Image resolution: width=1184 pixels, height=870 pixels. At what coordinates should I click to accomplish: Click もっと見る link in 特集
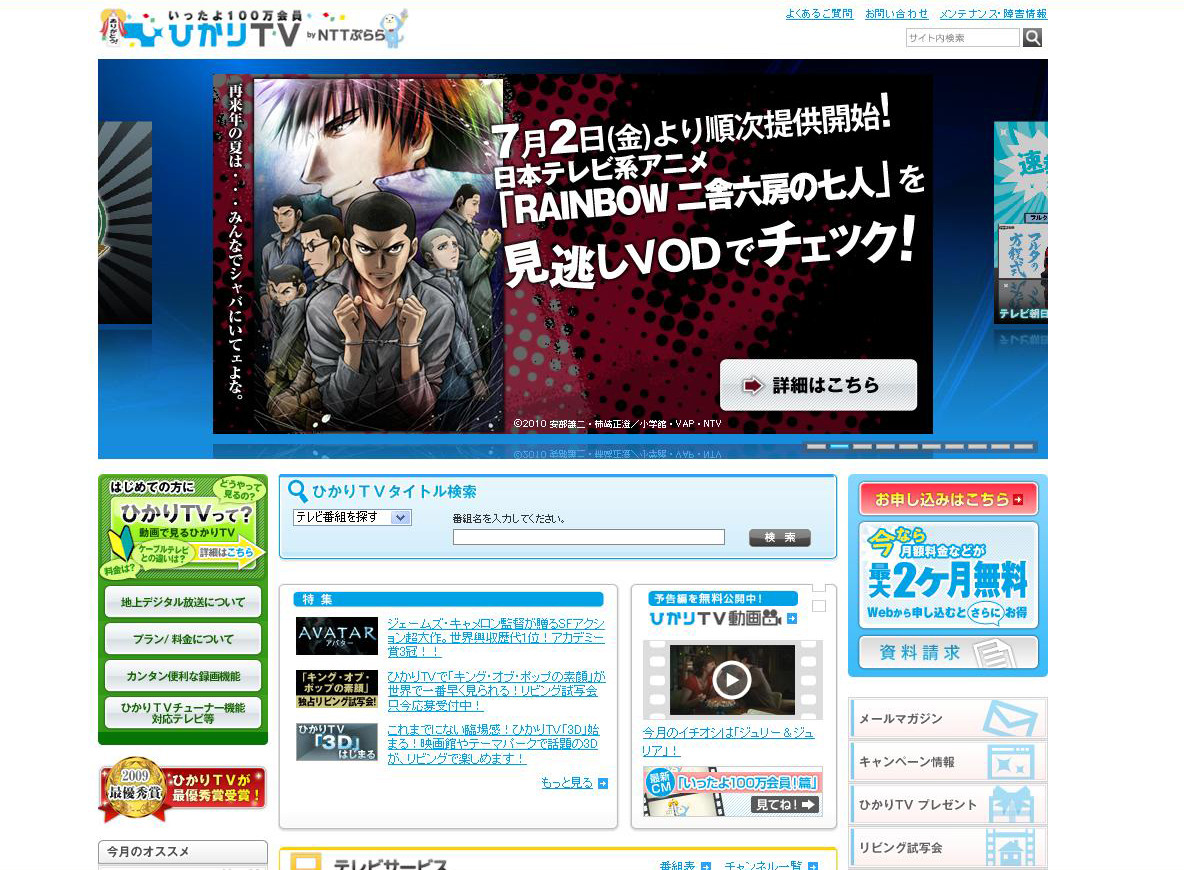pos(567,783)
